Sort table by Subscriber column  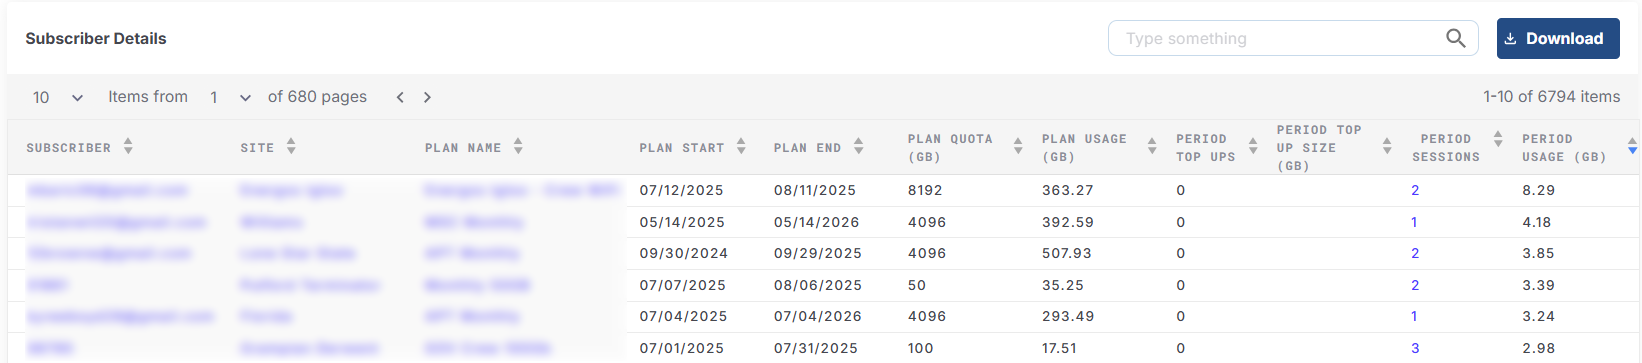128,147
